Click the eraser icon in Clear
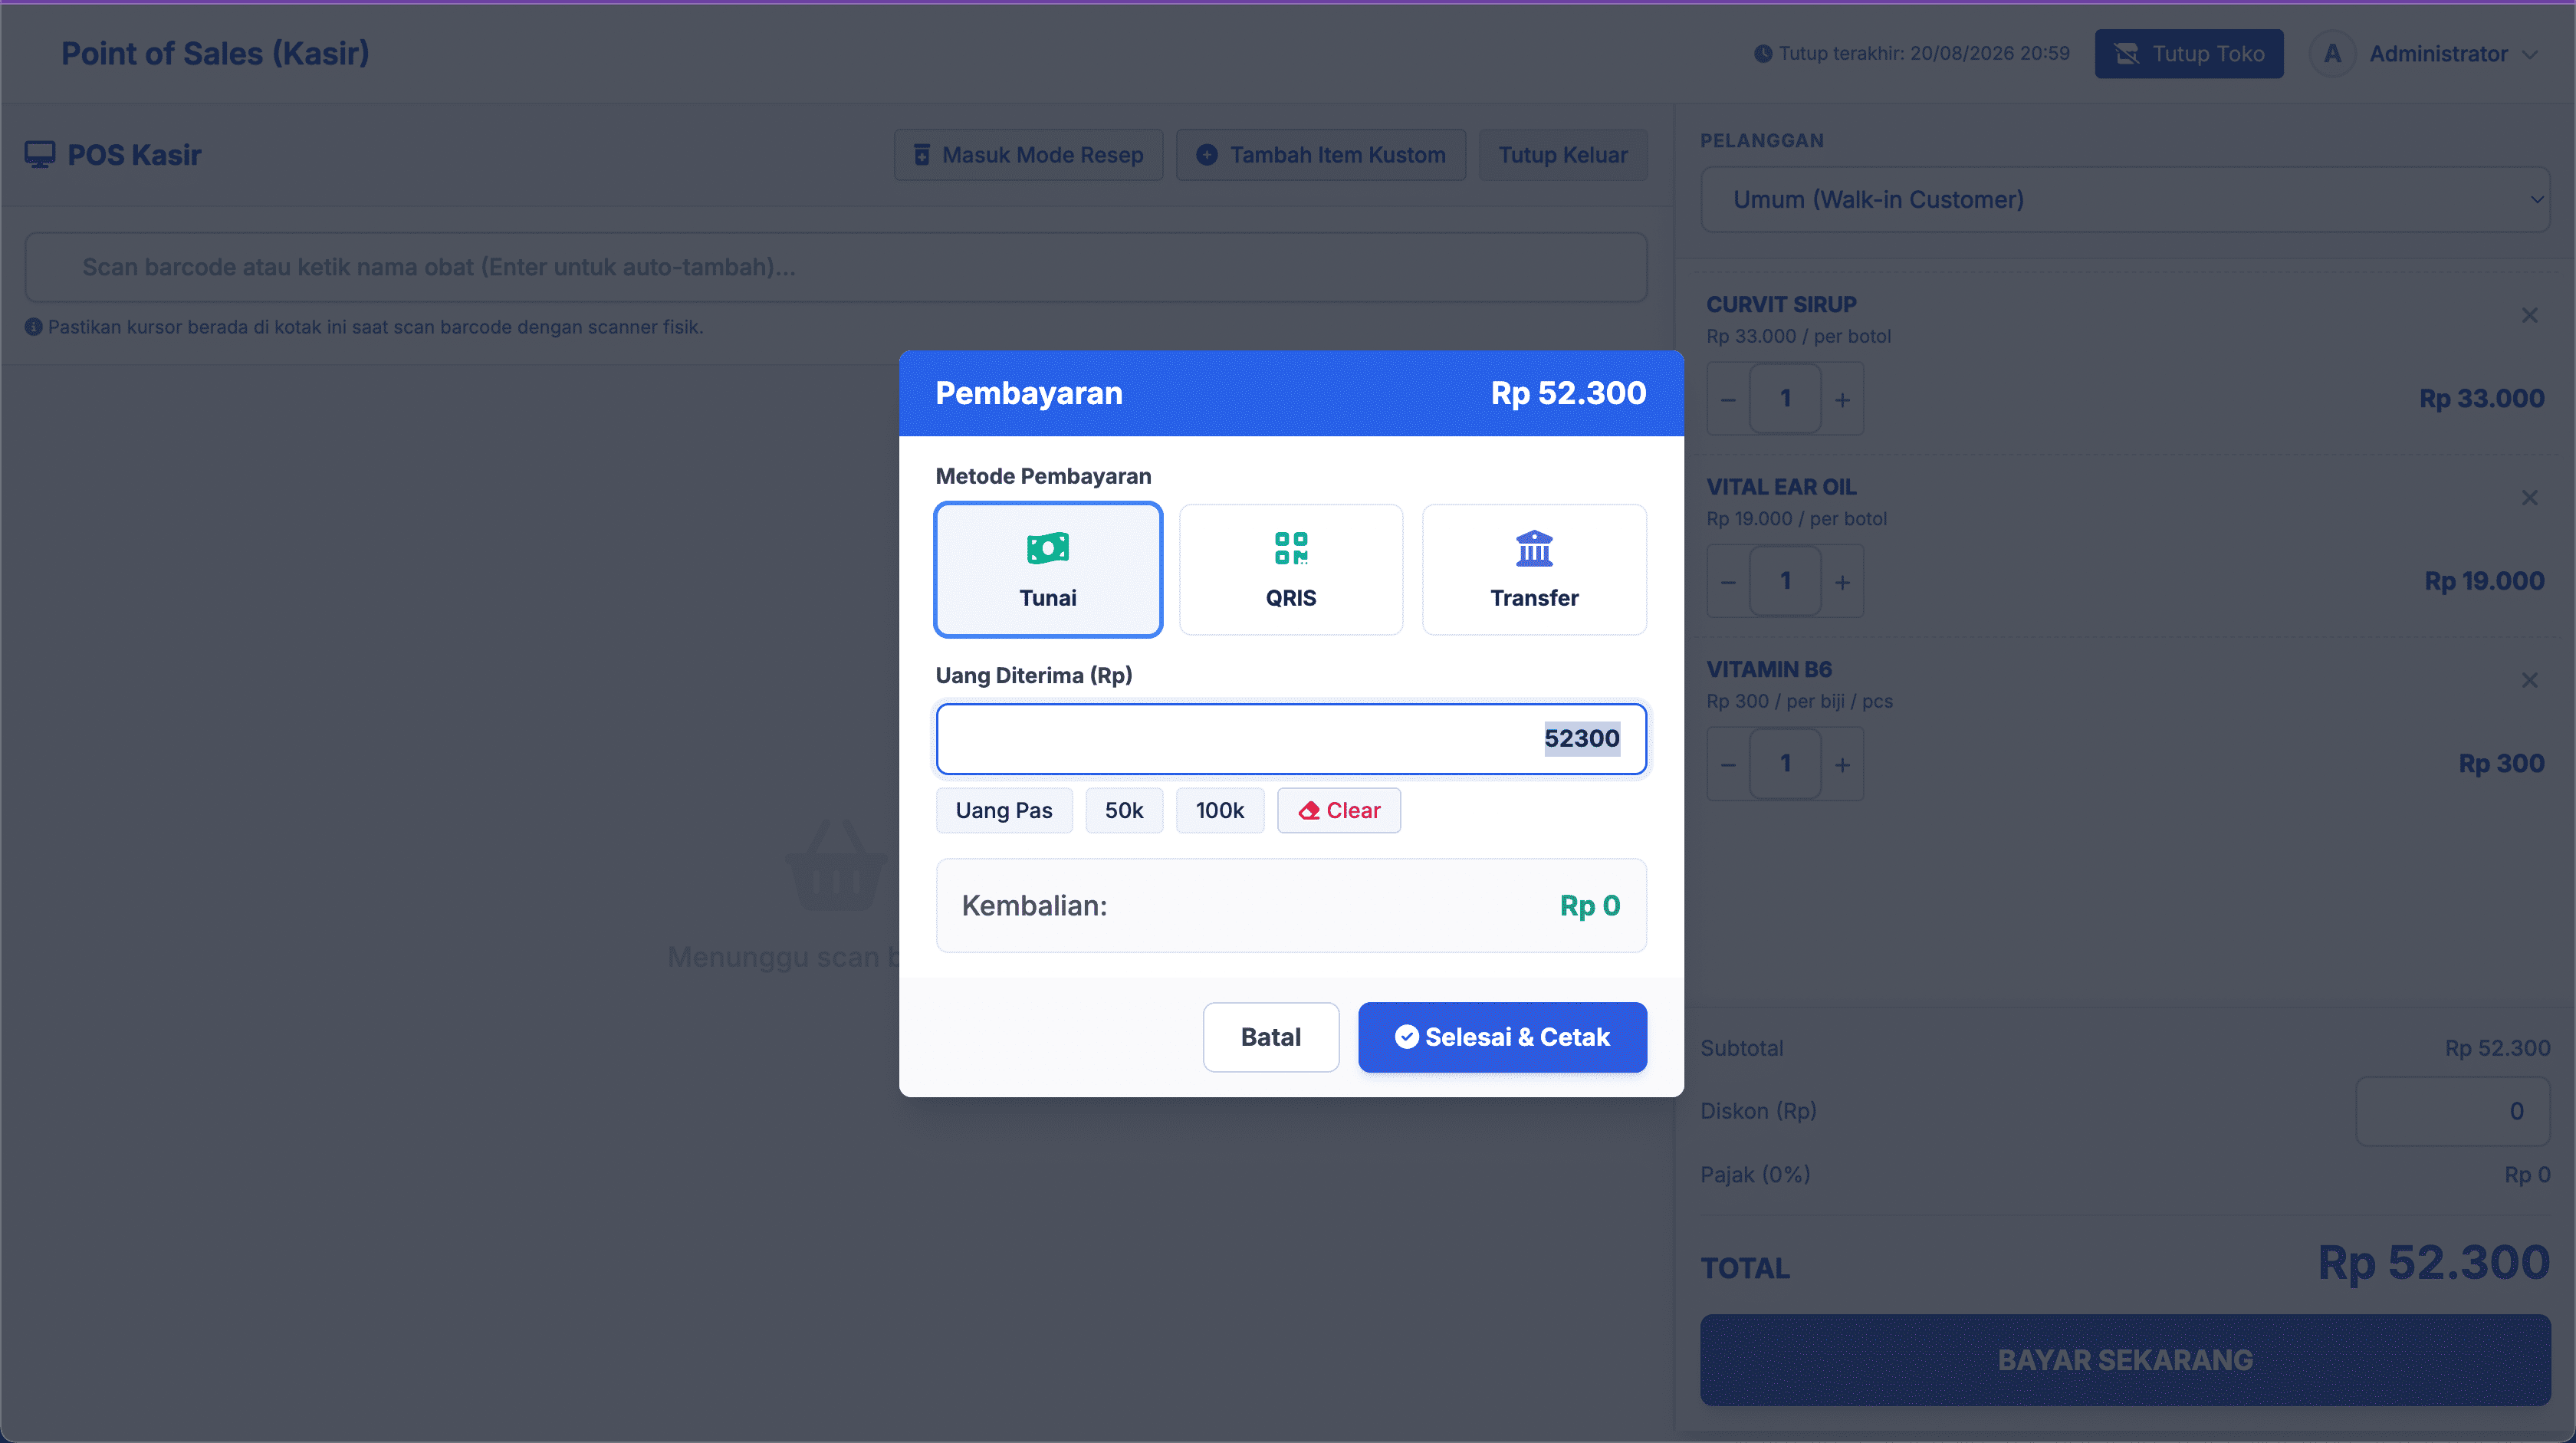2576x1443 pixels. point(1309,811)
